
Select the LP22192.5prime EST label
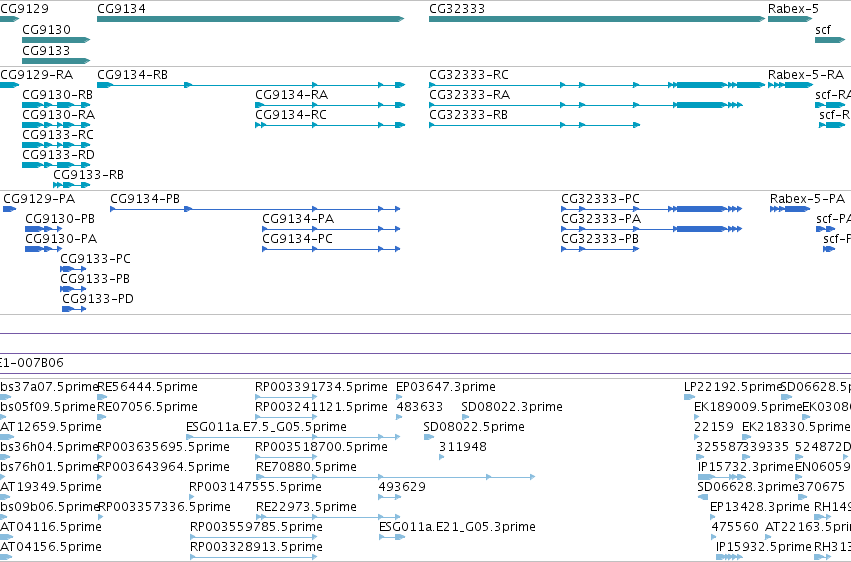point(733,387)
